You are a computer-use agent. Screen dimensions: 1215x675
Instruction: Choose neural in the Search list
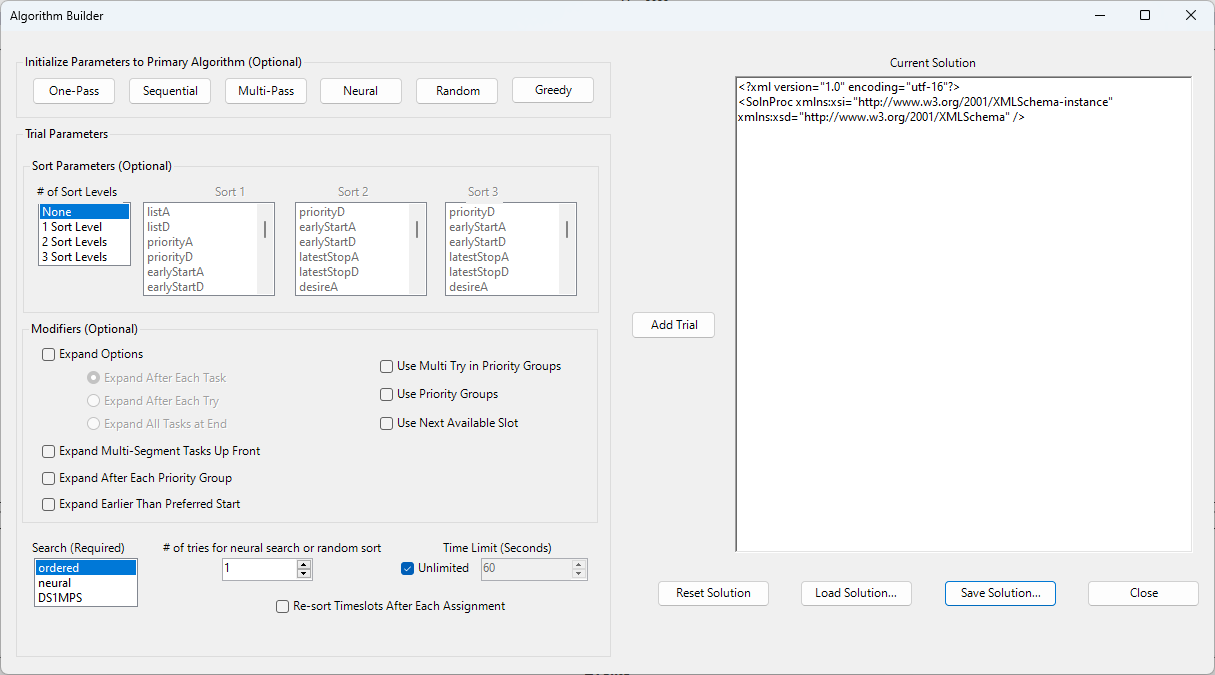pyautogui.click(x=55, y=583)
